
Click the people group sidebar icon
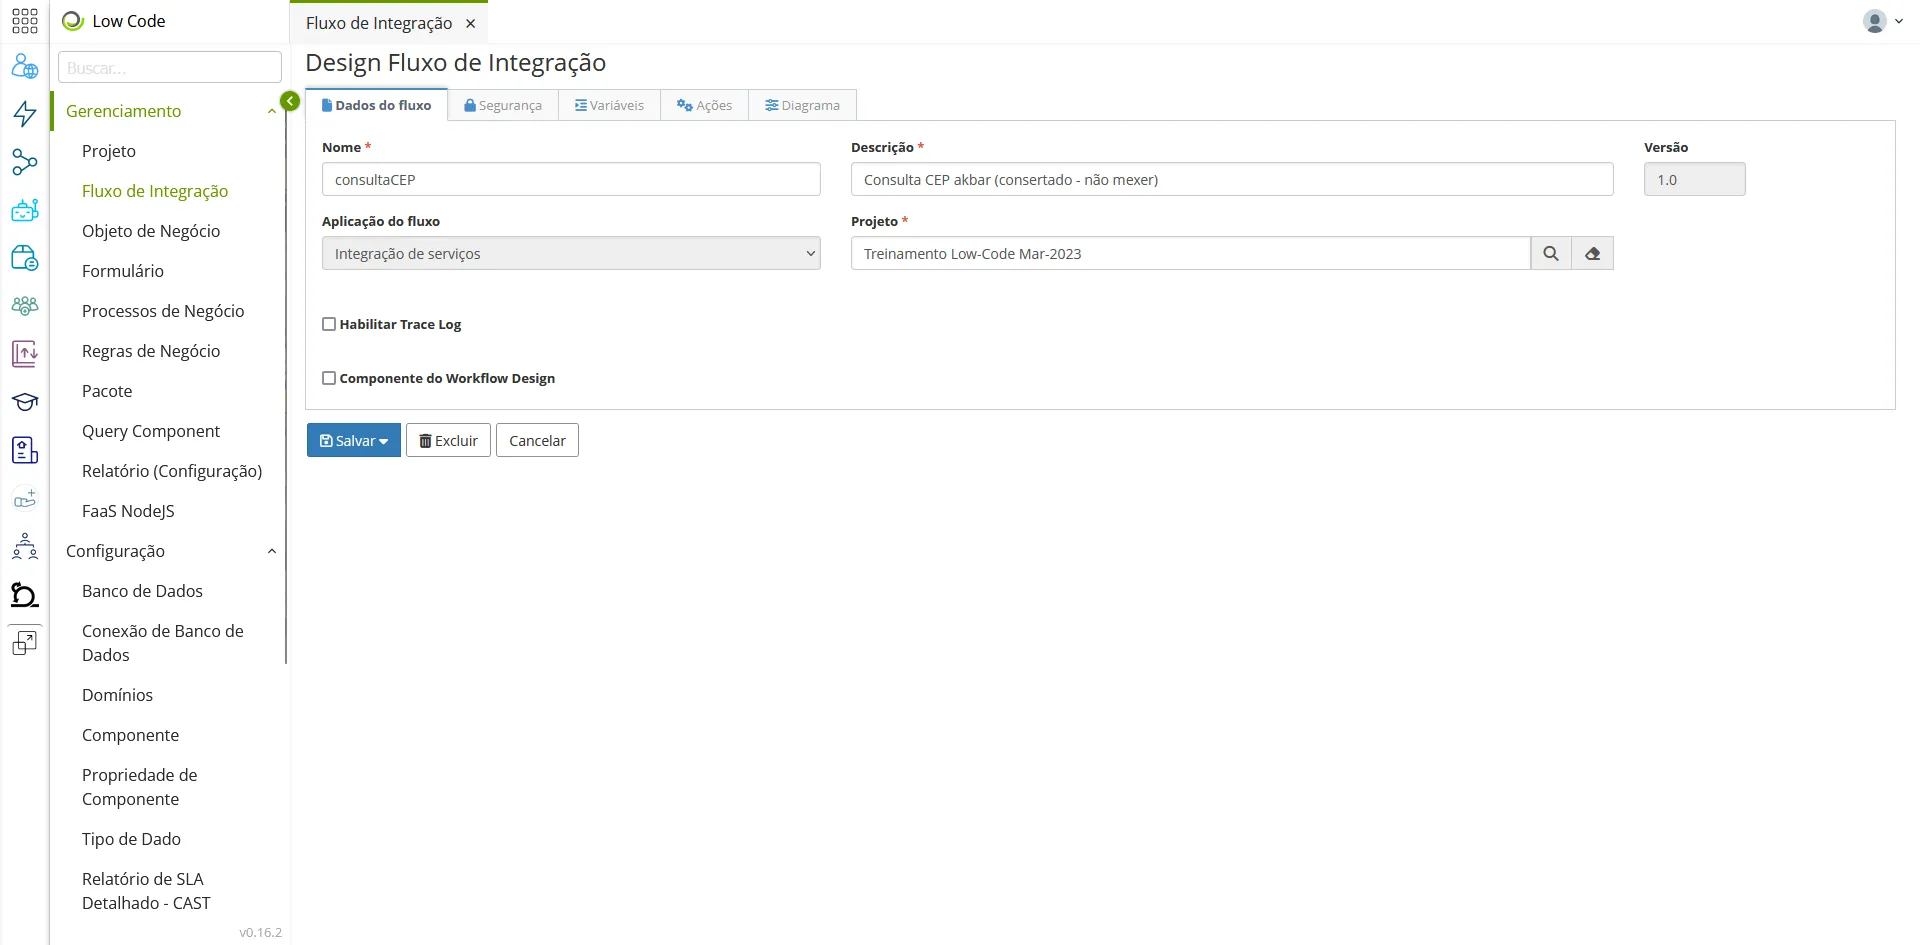tap(25, 306)
